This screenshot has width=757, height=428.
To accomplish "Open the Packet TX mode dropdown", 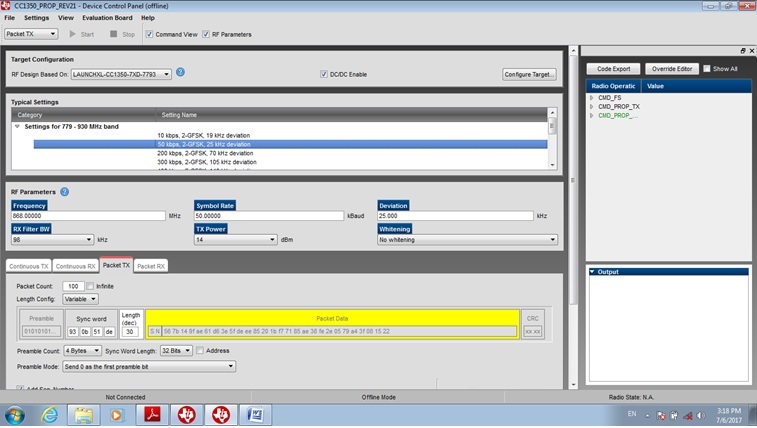I will click(31, 34).
